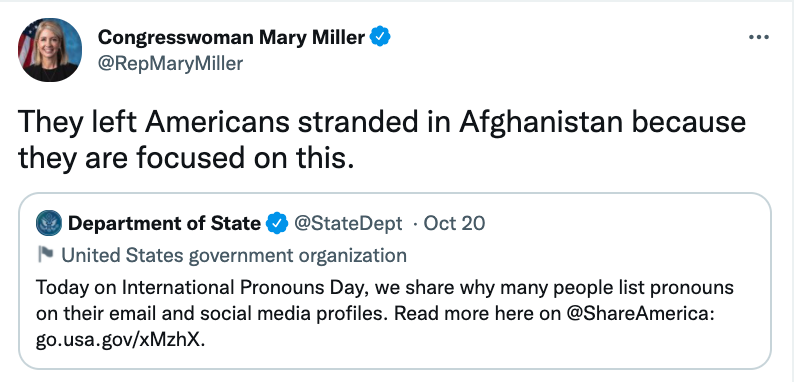Image resolution: width=794 pixels, height=382 pixels.
Task: Open the @StateDept handle
Action: pyautogui.click(x=348, y=223)
